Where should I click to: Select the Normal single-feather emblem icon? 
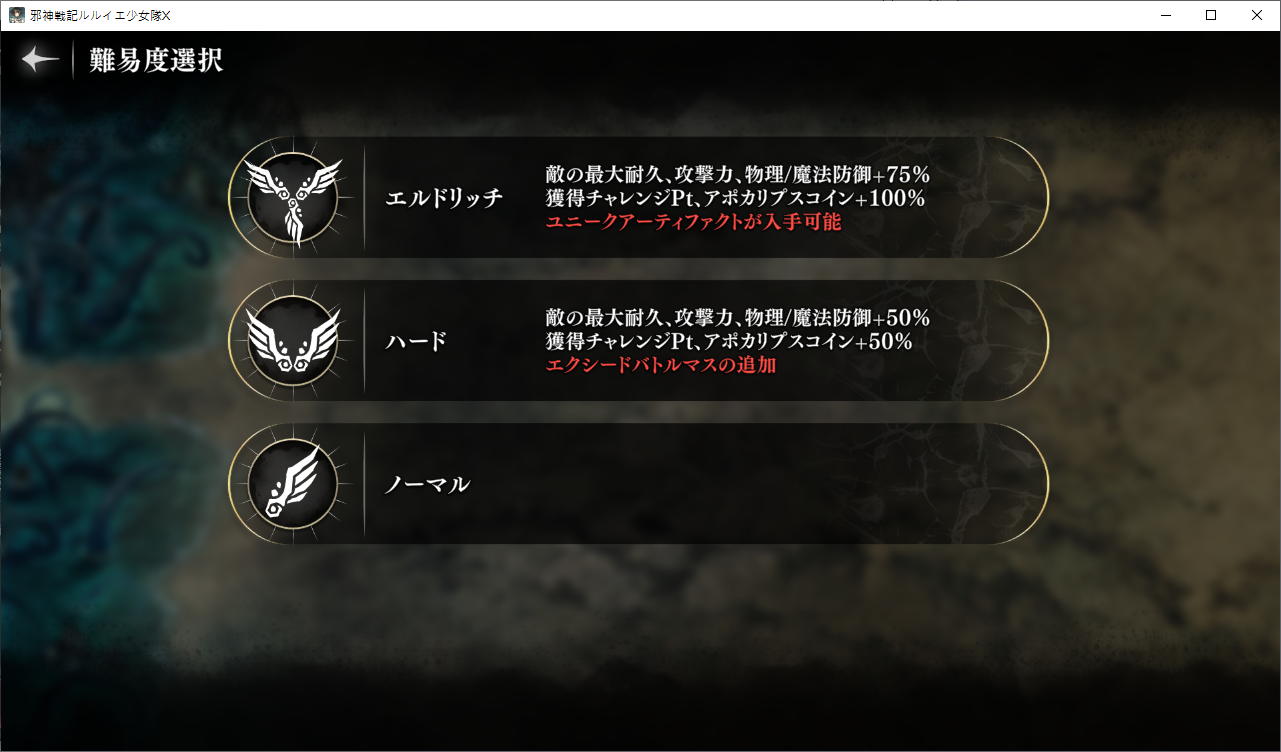coord(293,484)
